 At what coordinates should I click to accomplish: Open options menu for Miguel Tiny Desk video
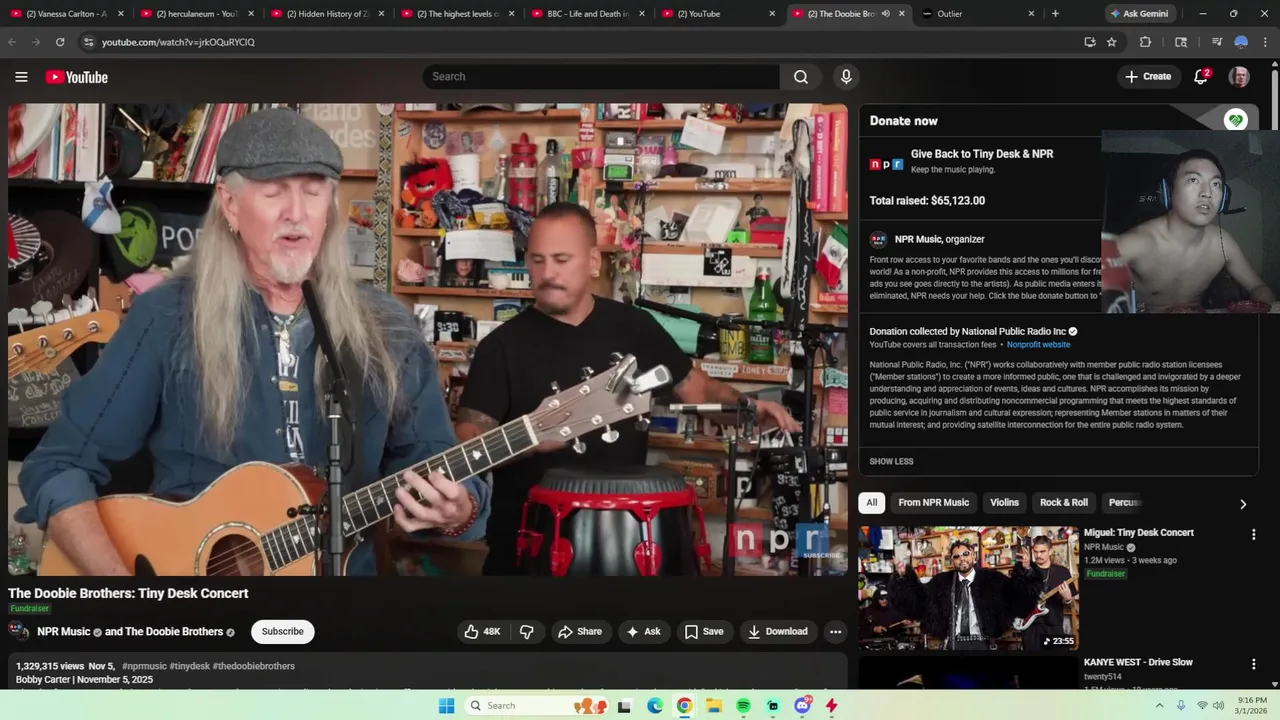pyautogui.click(x=1253, y=534)
